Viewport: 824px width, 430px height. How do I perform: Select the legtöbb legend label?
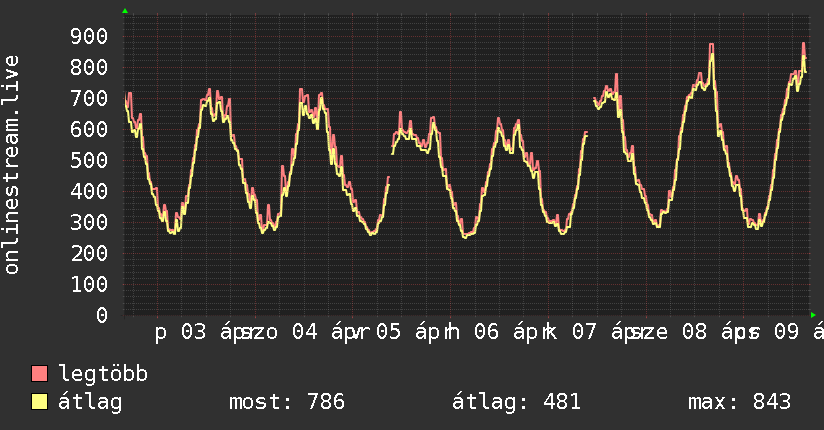(103, 374)
